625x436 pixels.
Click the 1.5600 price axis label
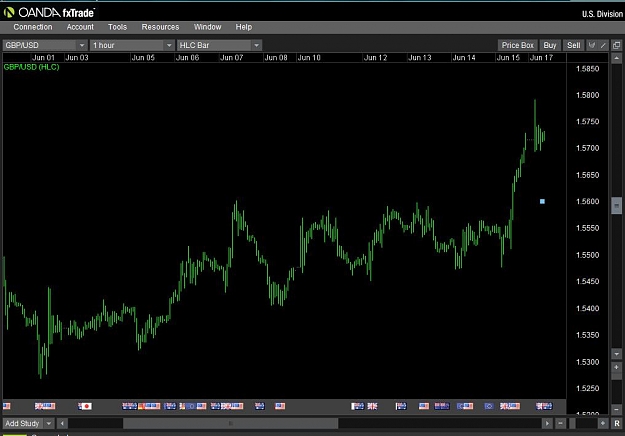(x=588, y=202)
